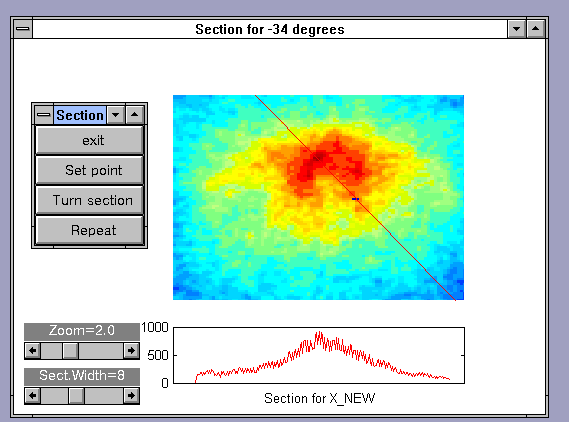Screen dimensions: 569x422
Task: Click the exit button
Action: [89, 140]
